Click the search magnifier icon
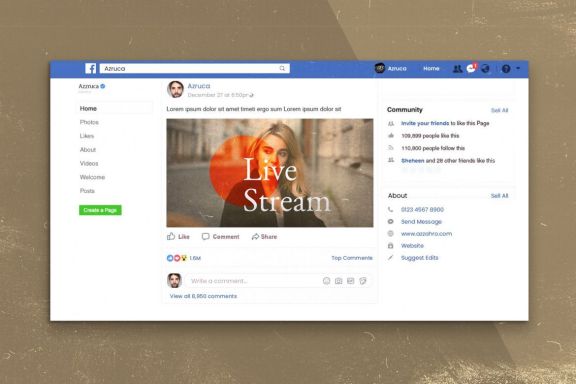This screenshot has height=384, width=576. tap(282, 68)
